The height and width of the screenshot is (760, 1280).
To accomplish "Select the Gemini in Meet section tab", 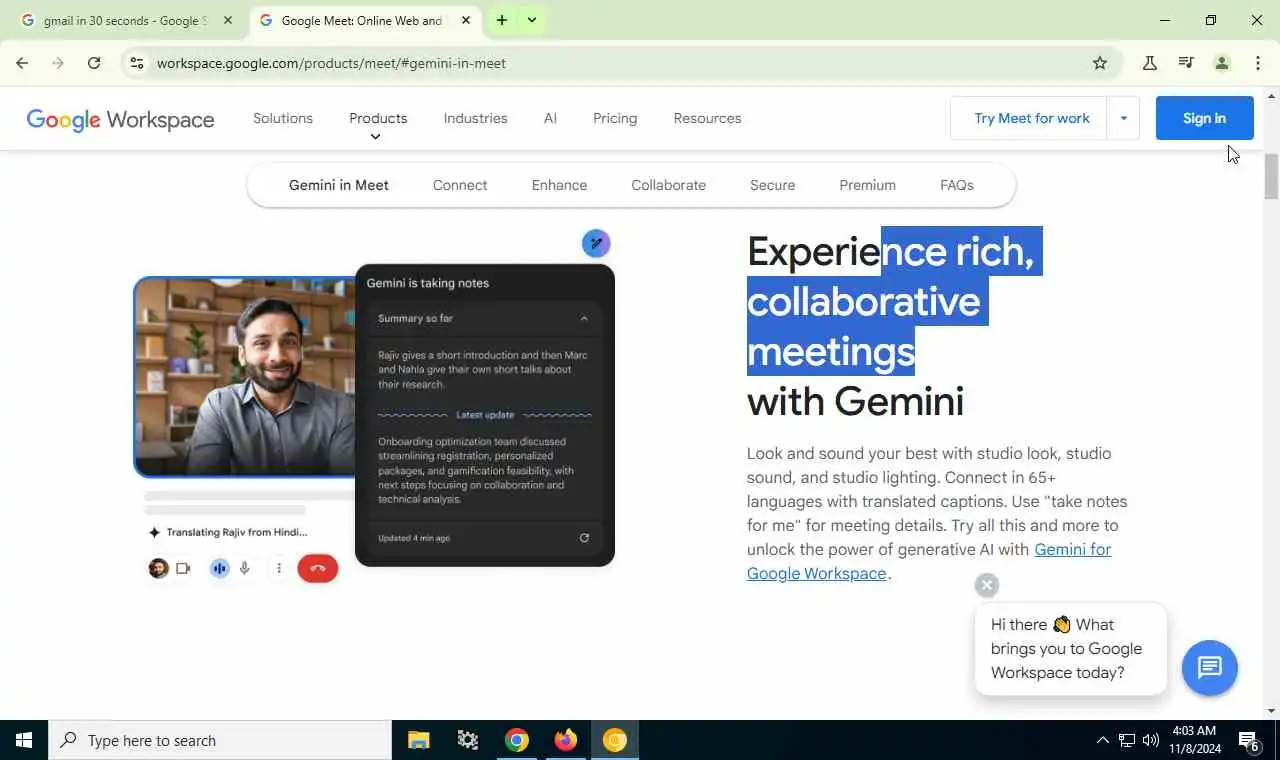I will [339, 185].
